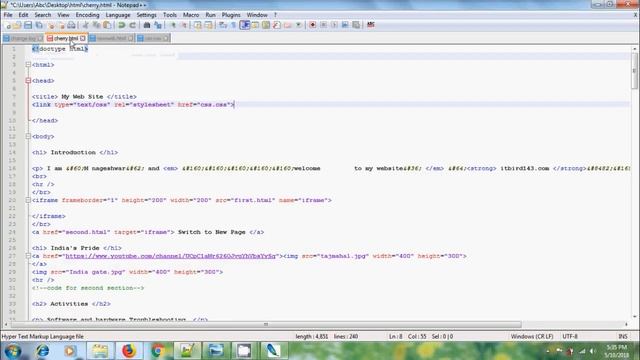Click the Zoom Out toolbar icon
This screenshot has height=360, width=640.
click(x=183, y=25)
